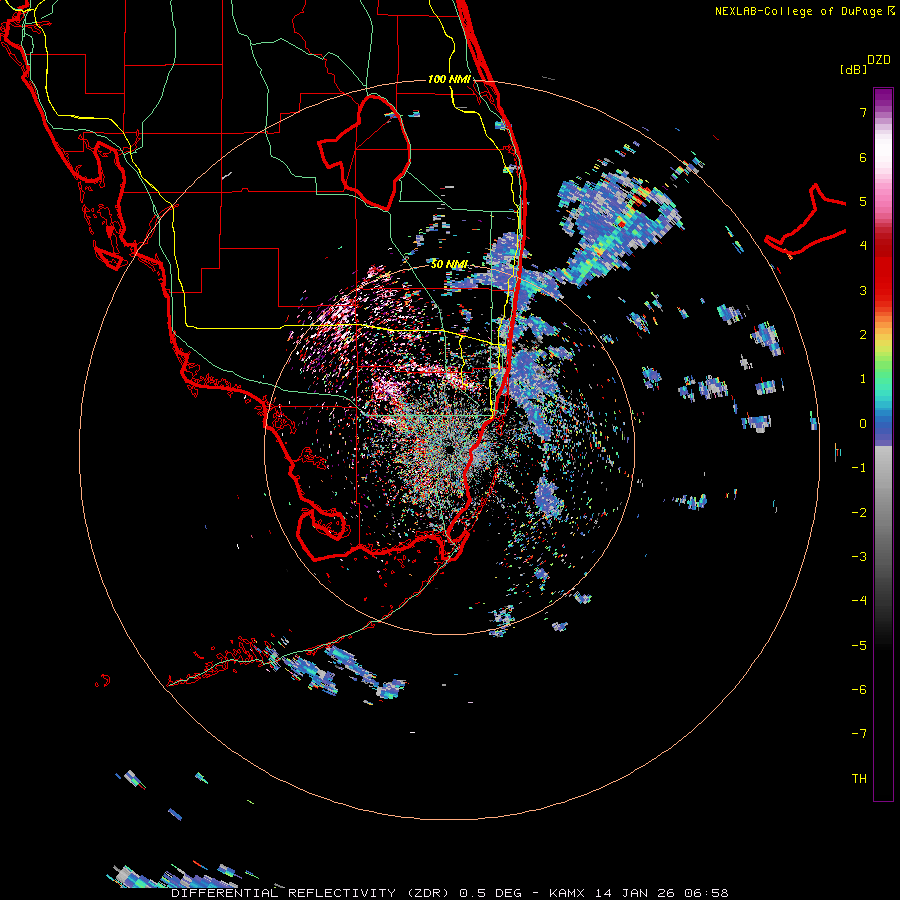Click the -7 value on color scale
The width and height of the screenshot is (900, 900).
pyautogui.click(x=859, y=734)
